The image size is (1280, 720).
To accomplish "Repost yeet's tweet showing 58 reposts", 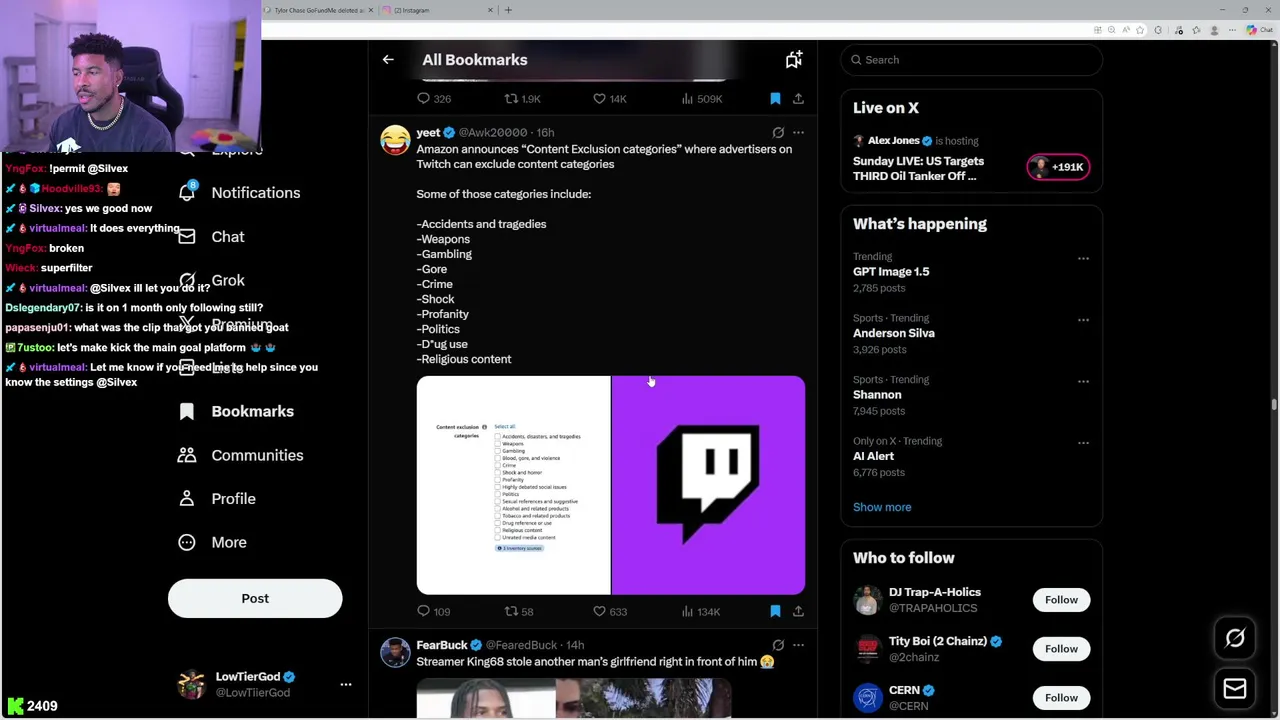I will point(519,611).
